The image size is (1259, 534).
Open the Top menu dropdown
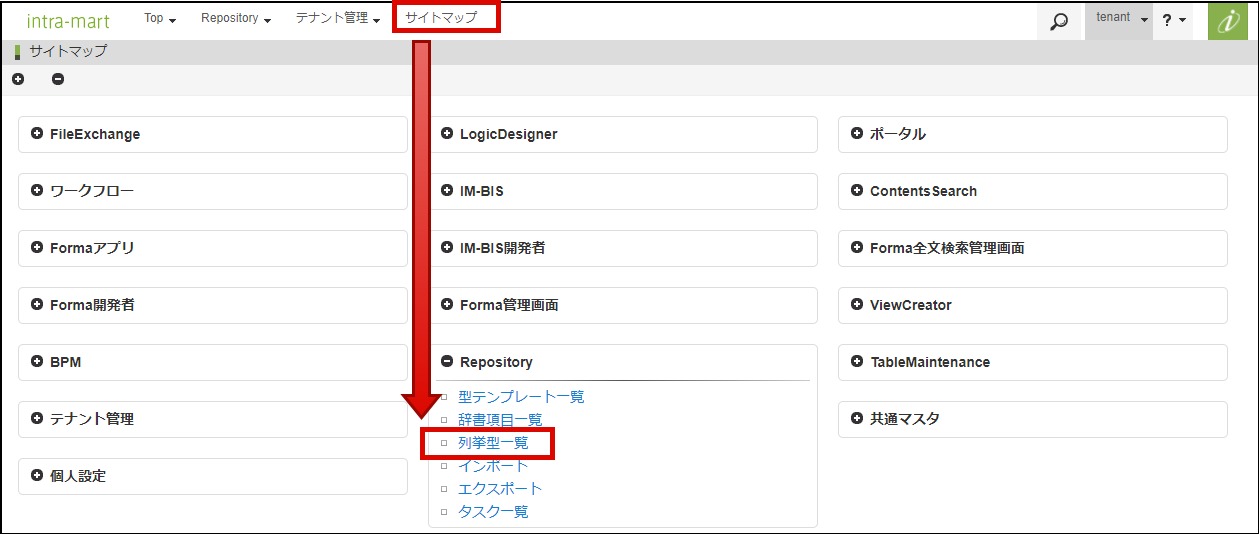pyautogui.click(x=160, y=19)
